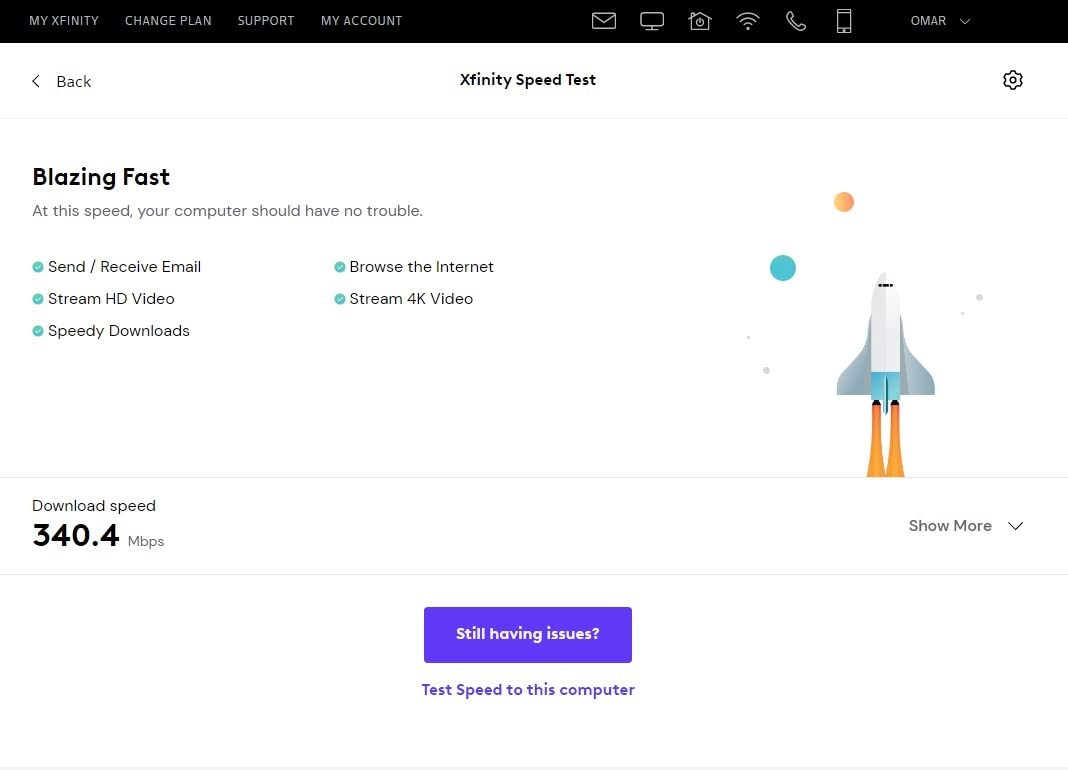Open the TV monitor icon
Viewport: 1068px width, 770px height.
[652, 21]
